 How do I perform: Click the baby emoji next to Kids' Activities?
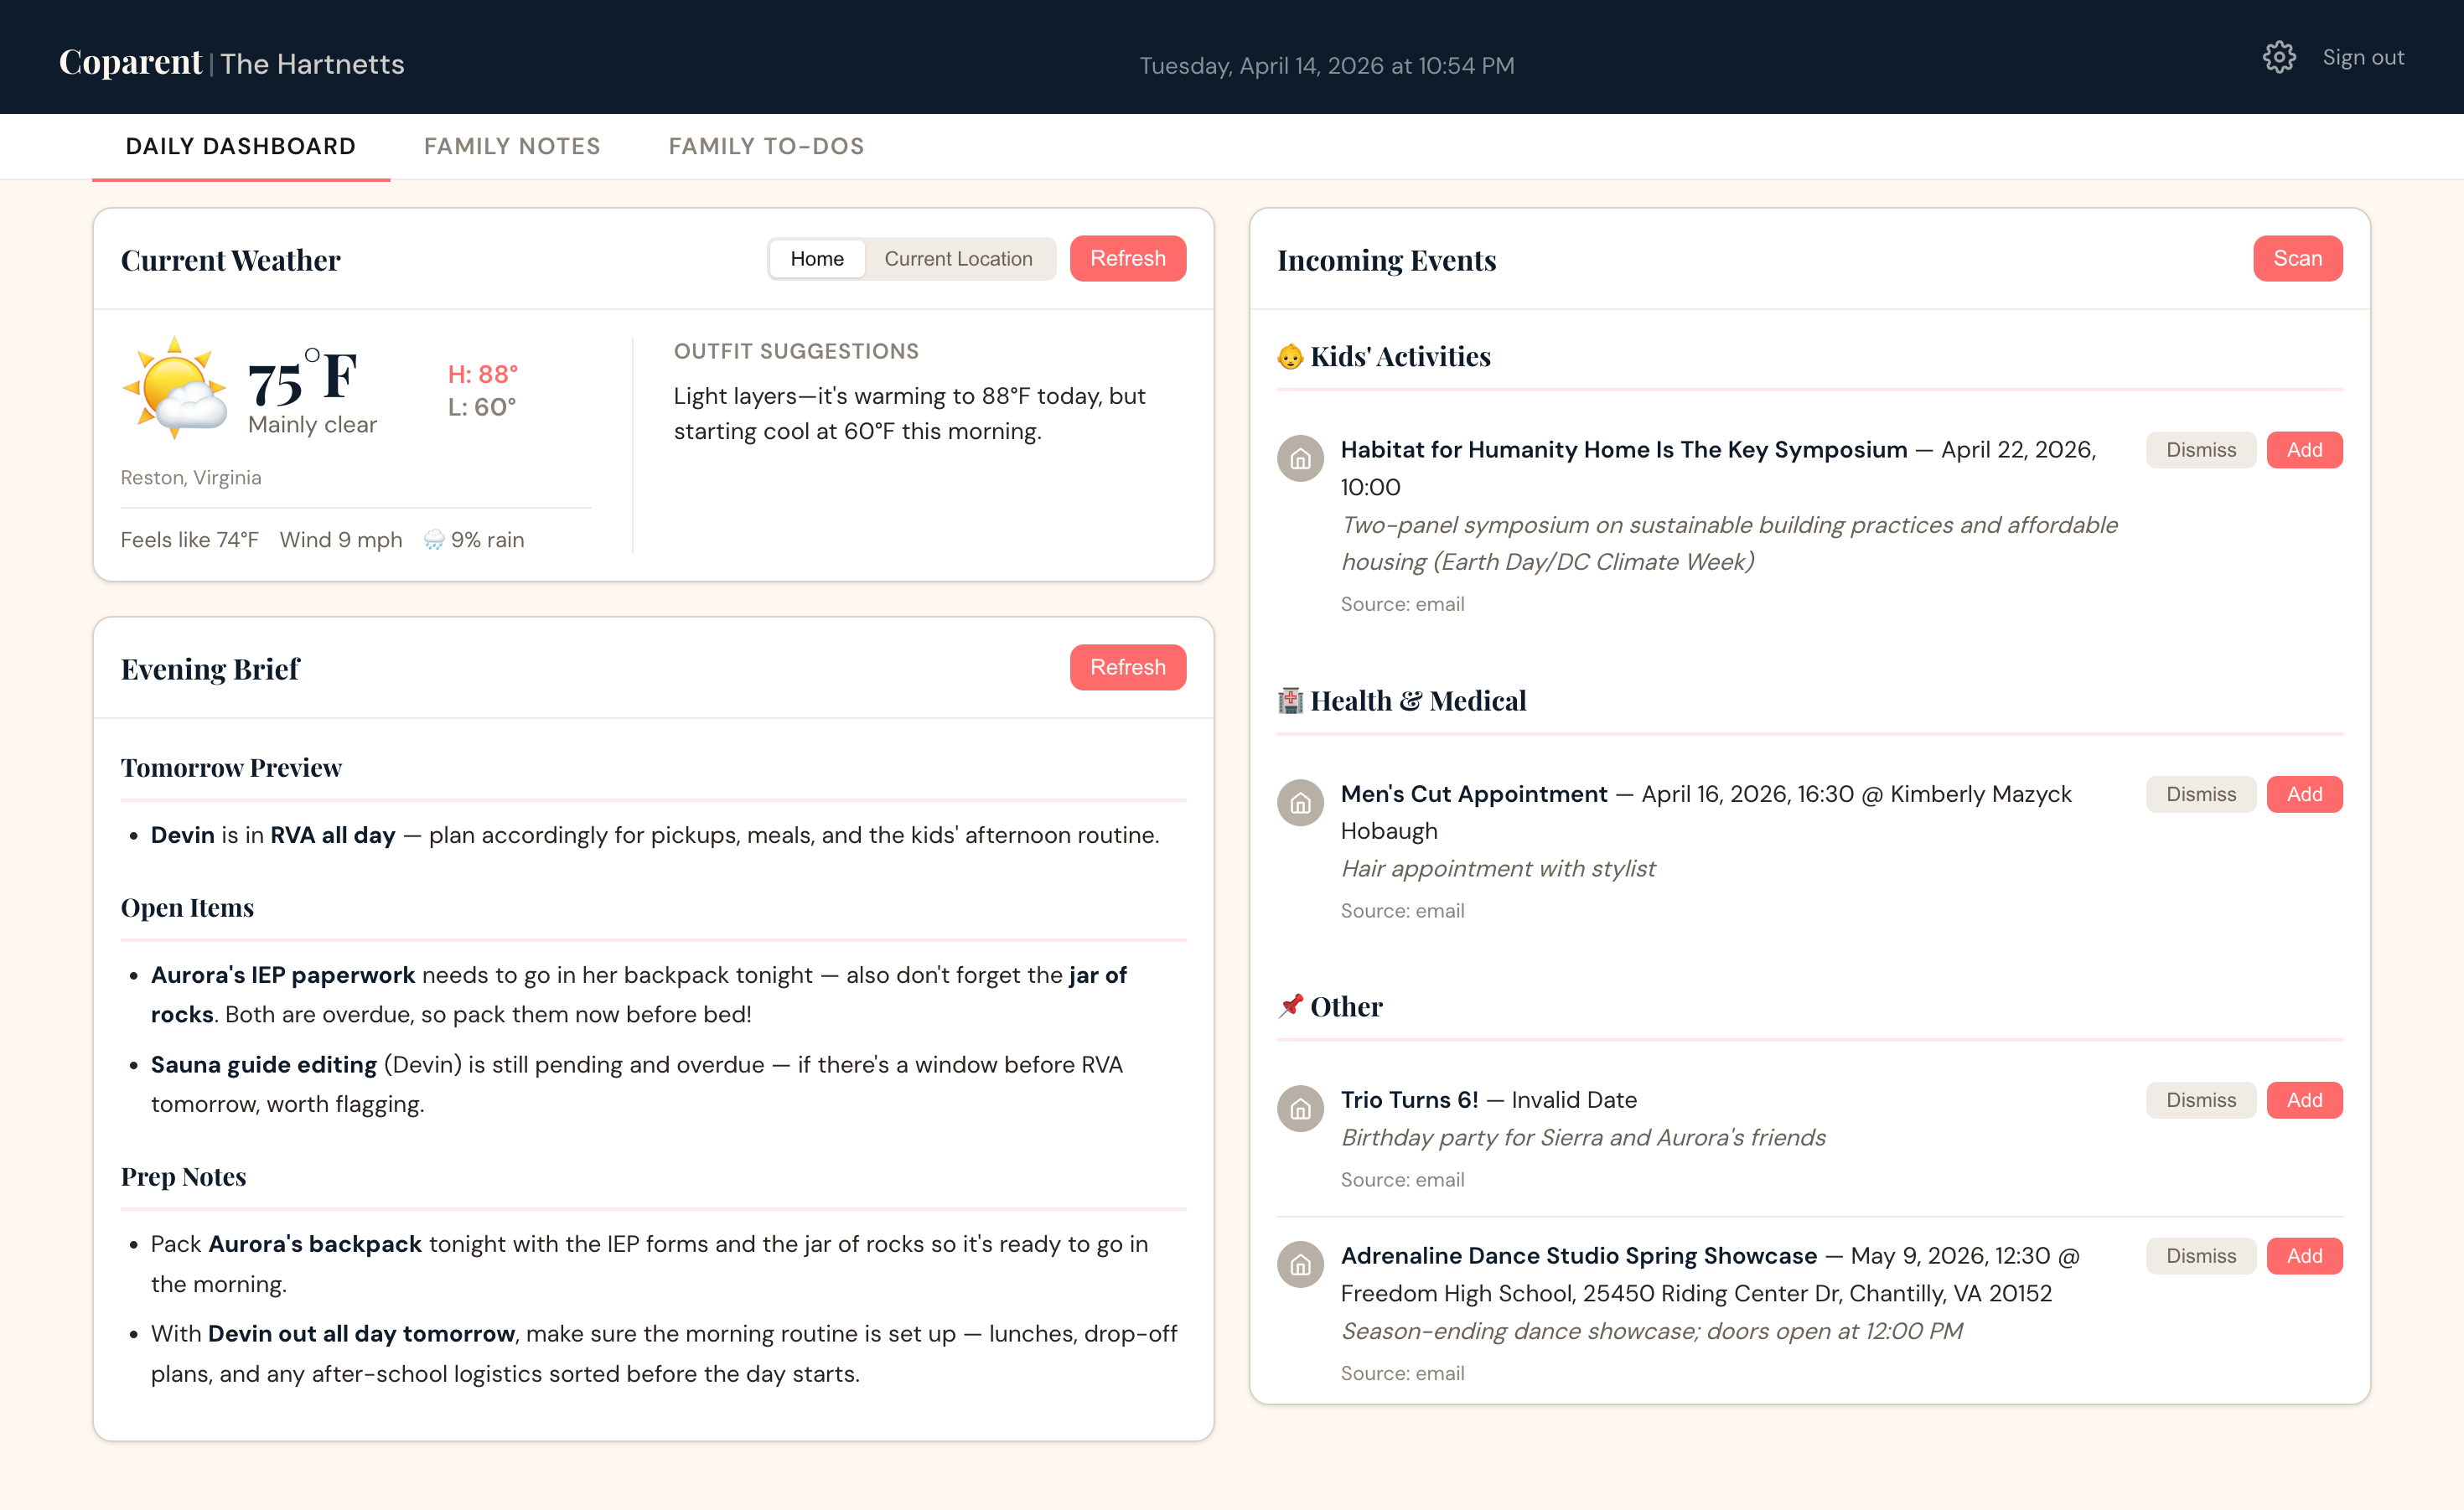pos(1290,356)
